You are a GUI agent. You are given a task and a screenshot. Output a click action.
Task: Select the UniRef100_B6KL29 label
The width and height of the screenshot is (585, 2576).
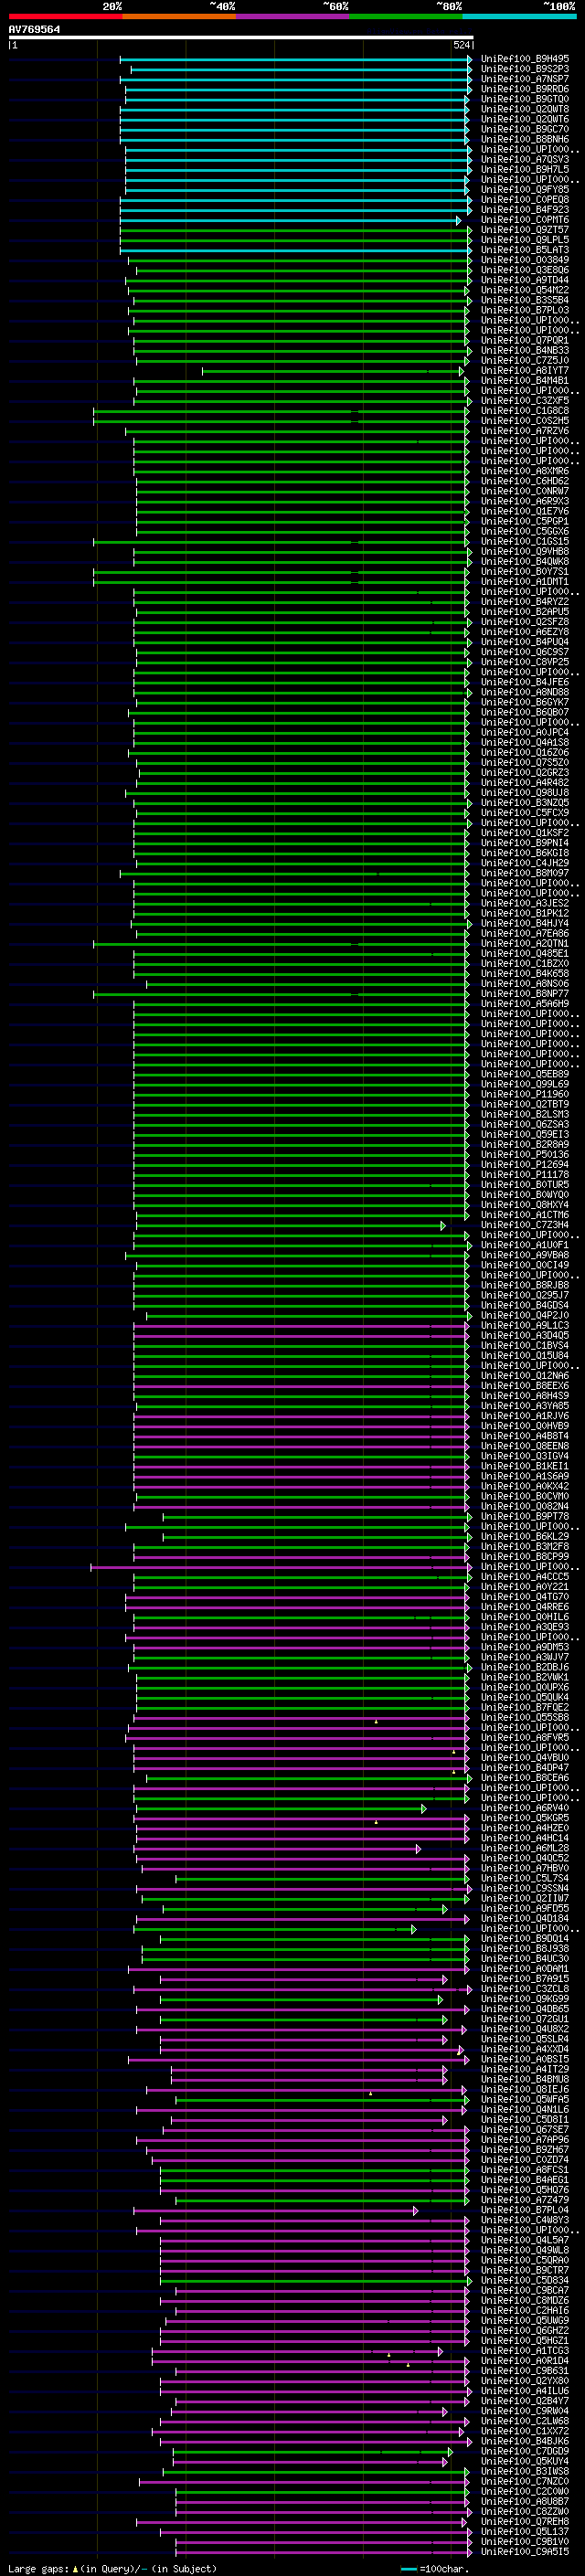point(524,1537)
